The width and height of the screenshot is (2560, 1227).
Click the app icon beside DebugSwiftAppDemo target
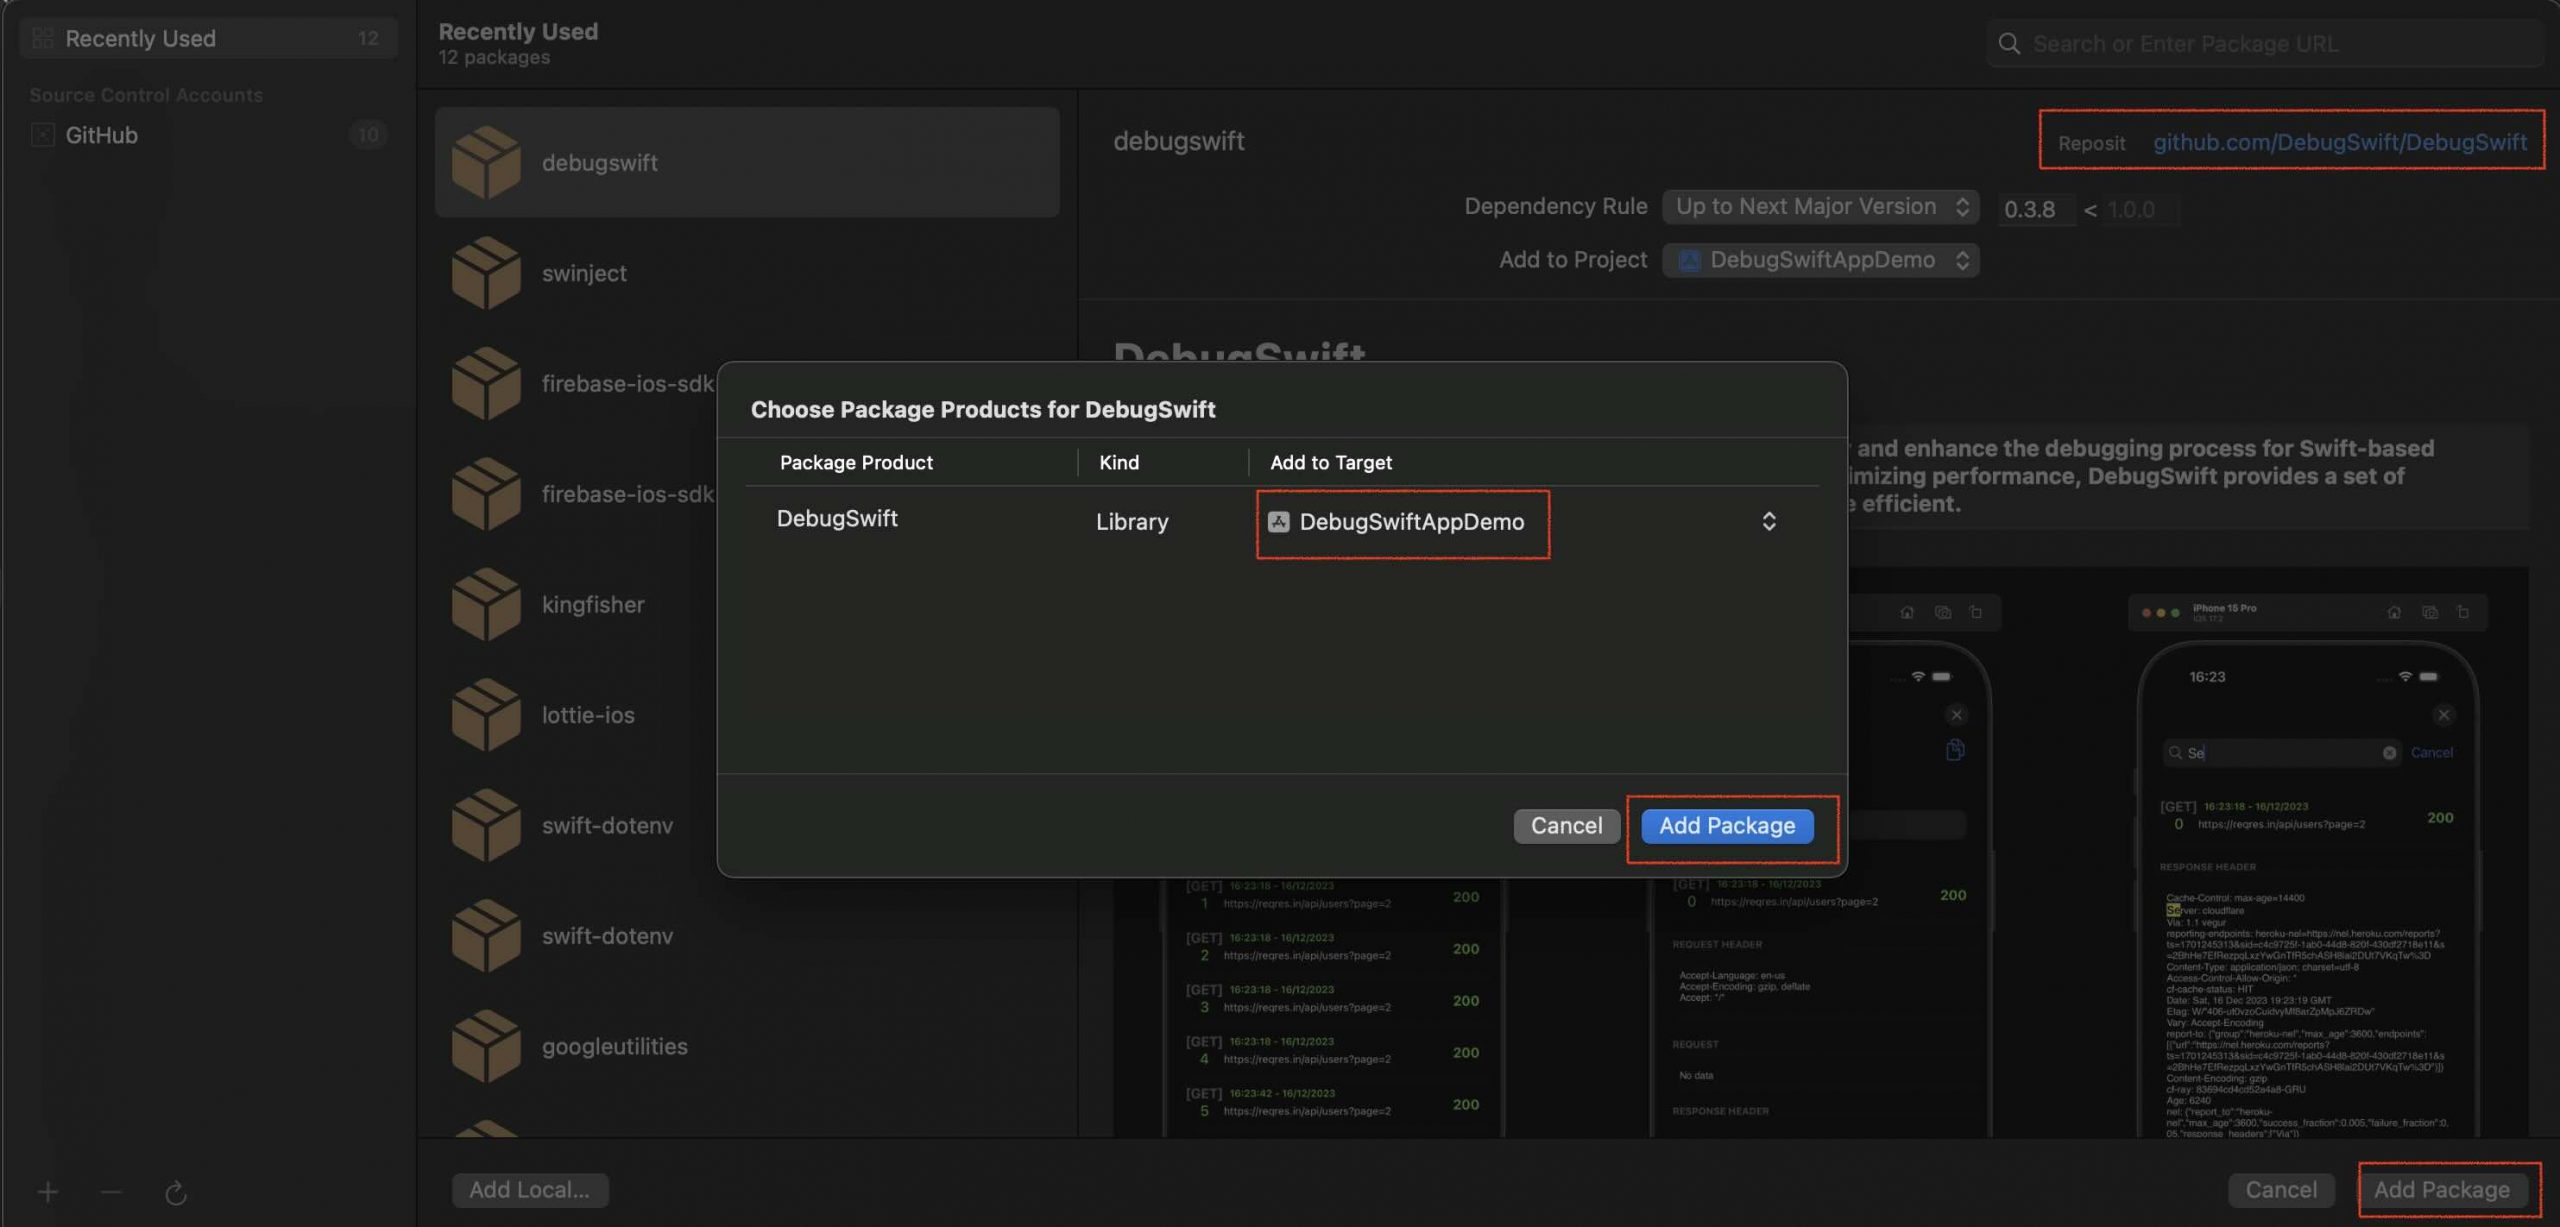pyautogui.click(x=1279, y=521)
